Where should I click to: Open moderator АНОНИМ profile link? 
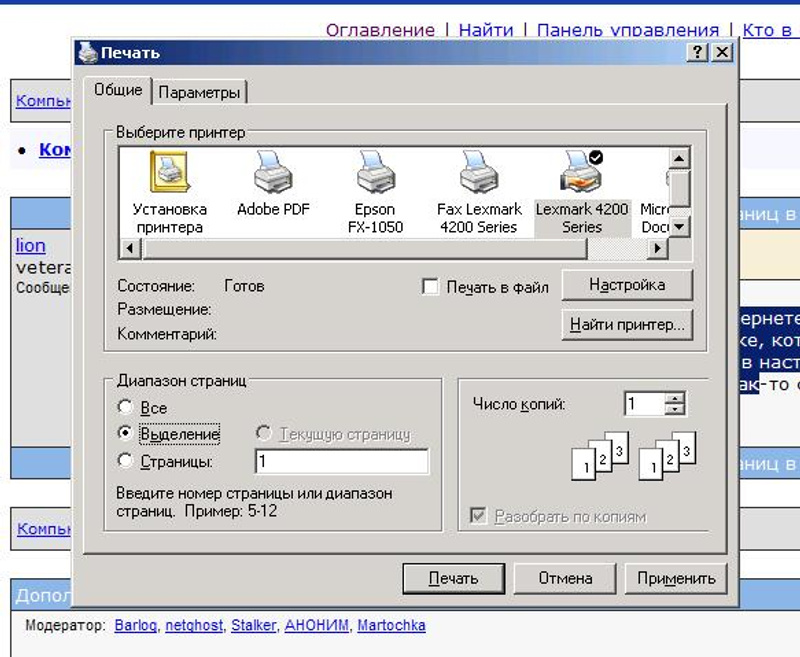tap(317, 625)
